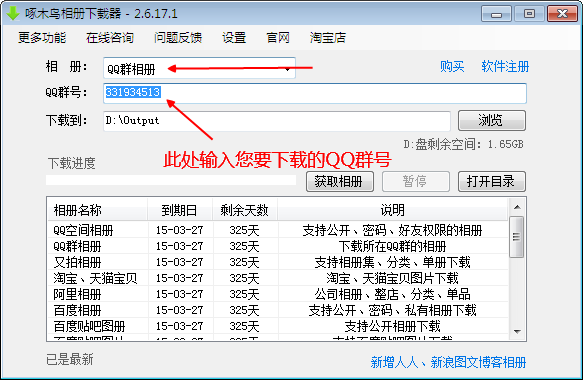Click the 打开目录 button
Screen dimensions: 583x380
[492, 181]
